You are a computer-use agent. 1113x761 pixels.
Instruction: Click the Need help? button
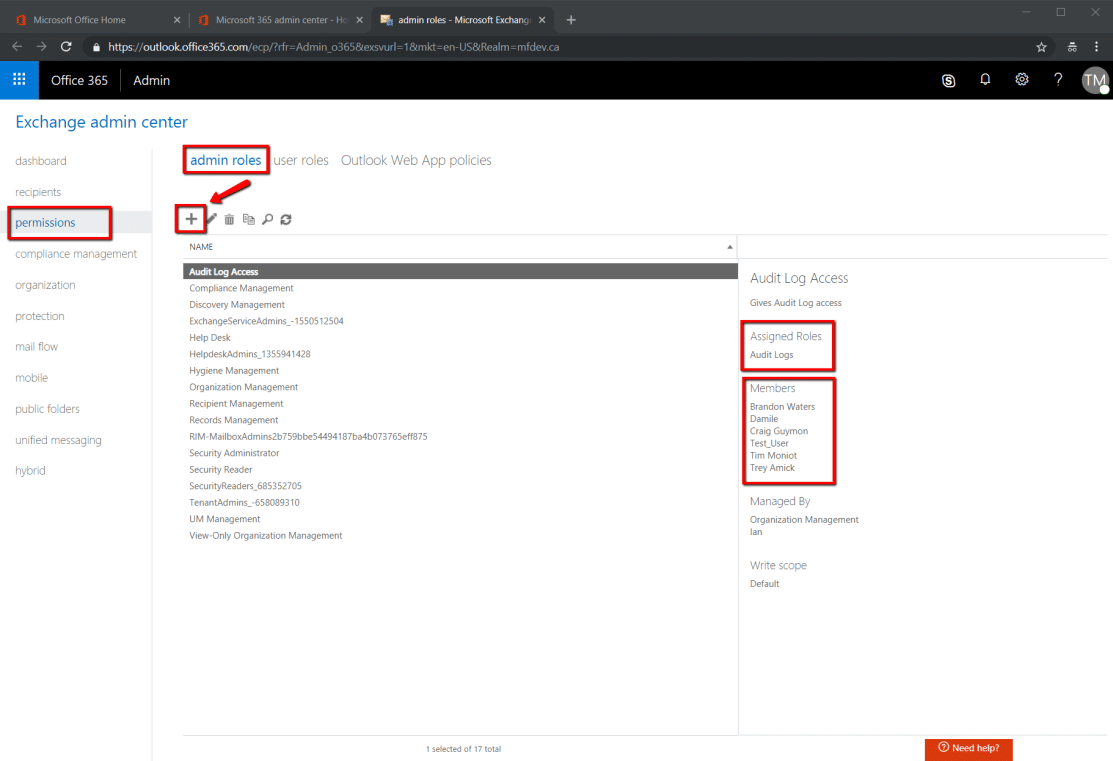click(968, 748)
